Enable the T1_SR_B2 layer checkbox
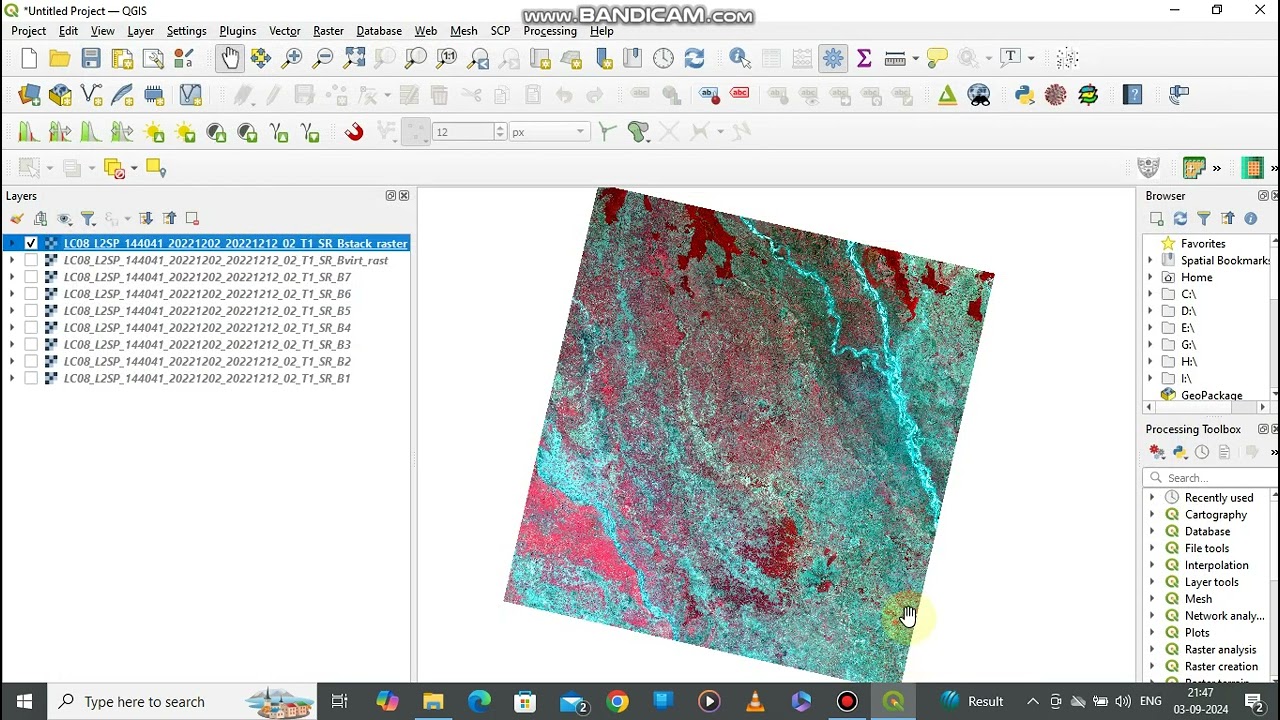Viewport: 1280px width, 720px height. [31, 361]
